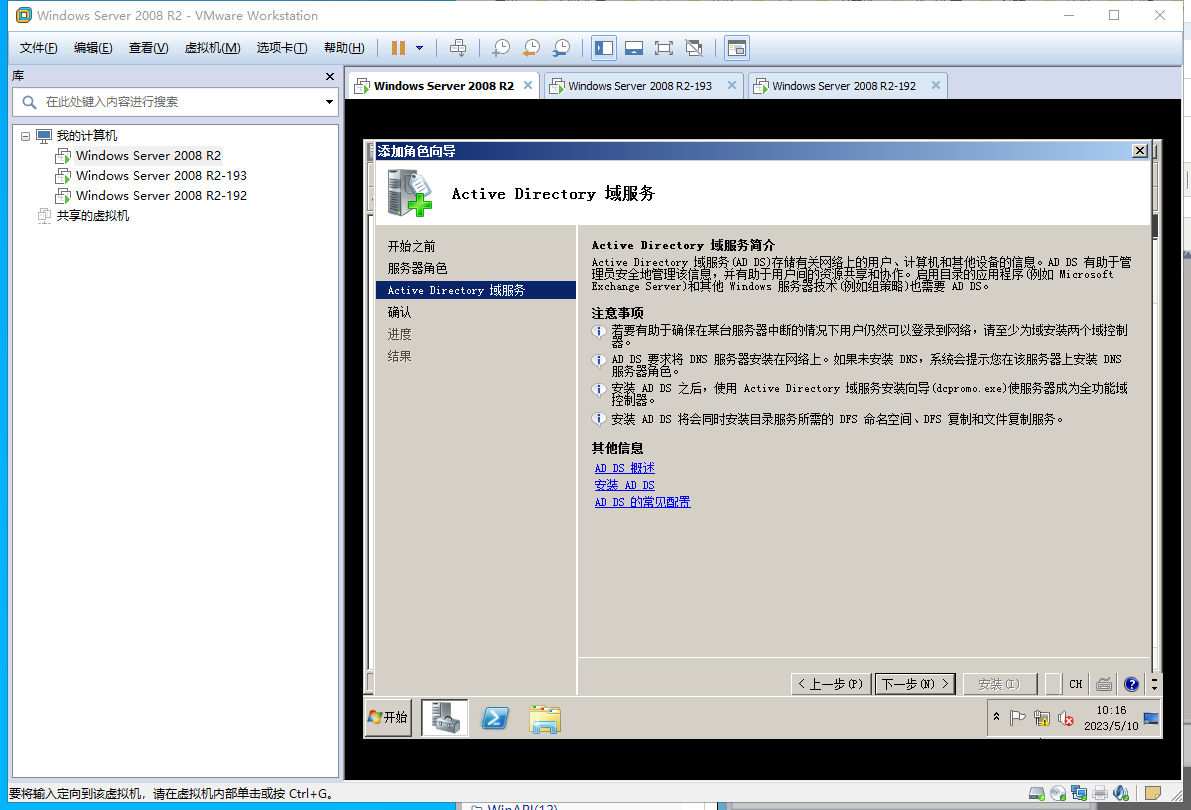This screenshot has width=1191, height=810.
Task: Click the language bar keyboard icon
Action: tap(1104, 684)
